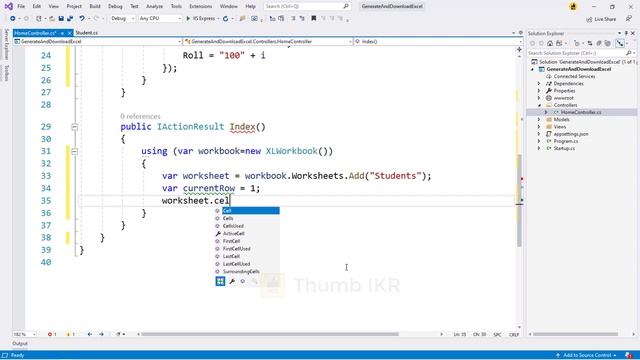Open the File menu
This screenshot has width=640, height=360.
click(x=21, y=6)
